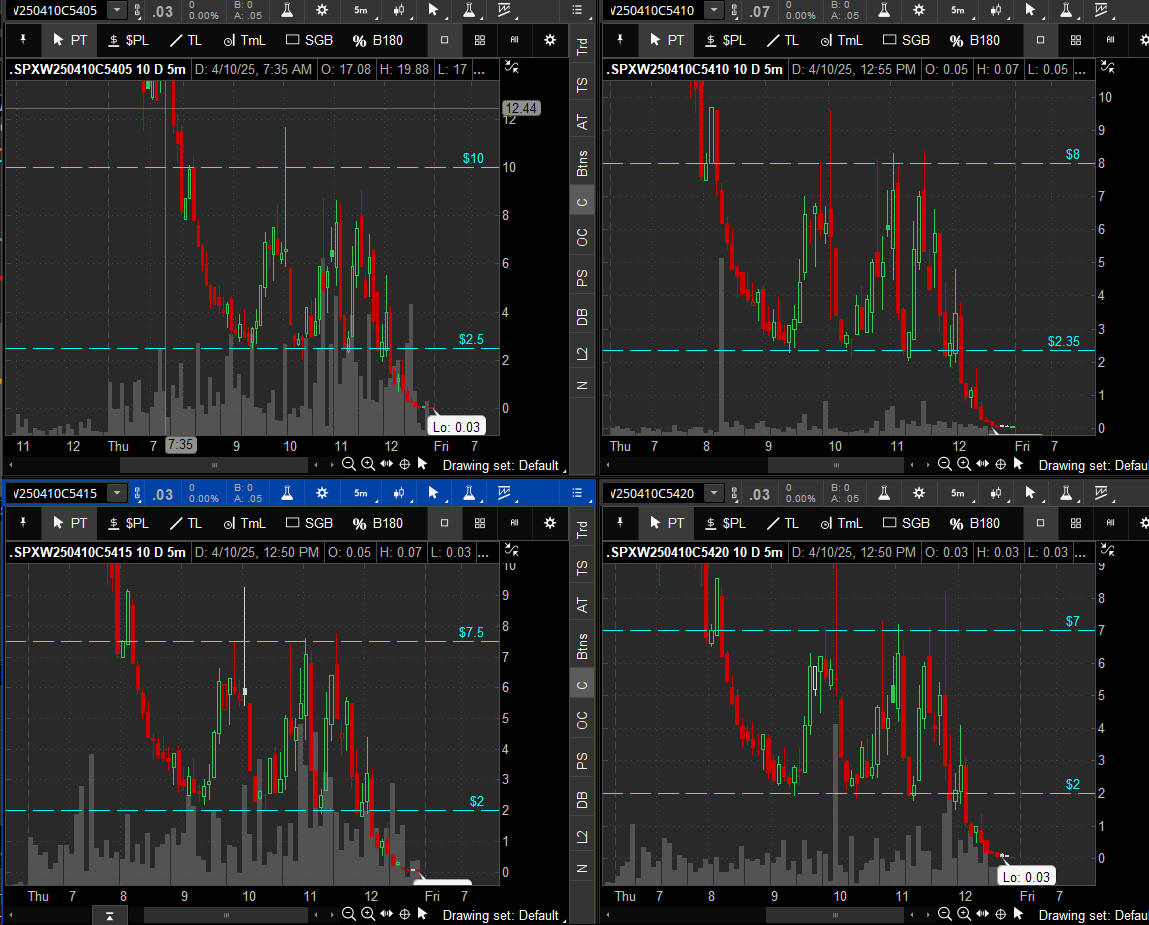
Task: Select the B180 percent tool in the C5415 chart
Action: 378,523
